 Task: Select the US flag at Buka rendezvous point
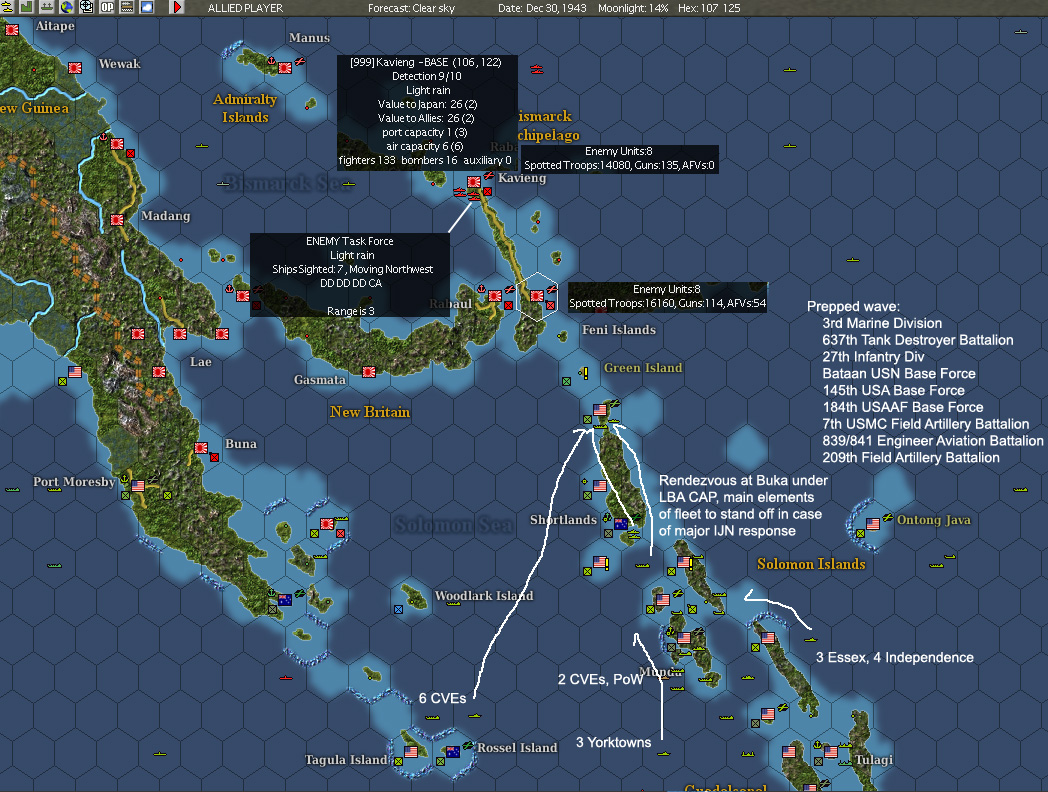tap(600, 410)
